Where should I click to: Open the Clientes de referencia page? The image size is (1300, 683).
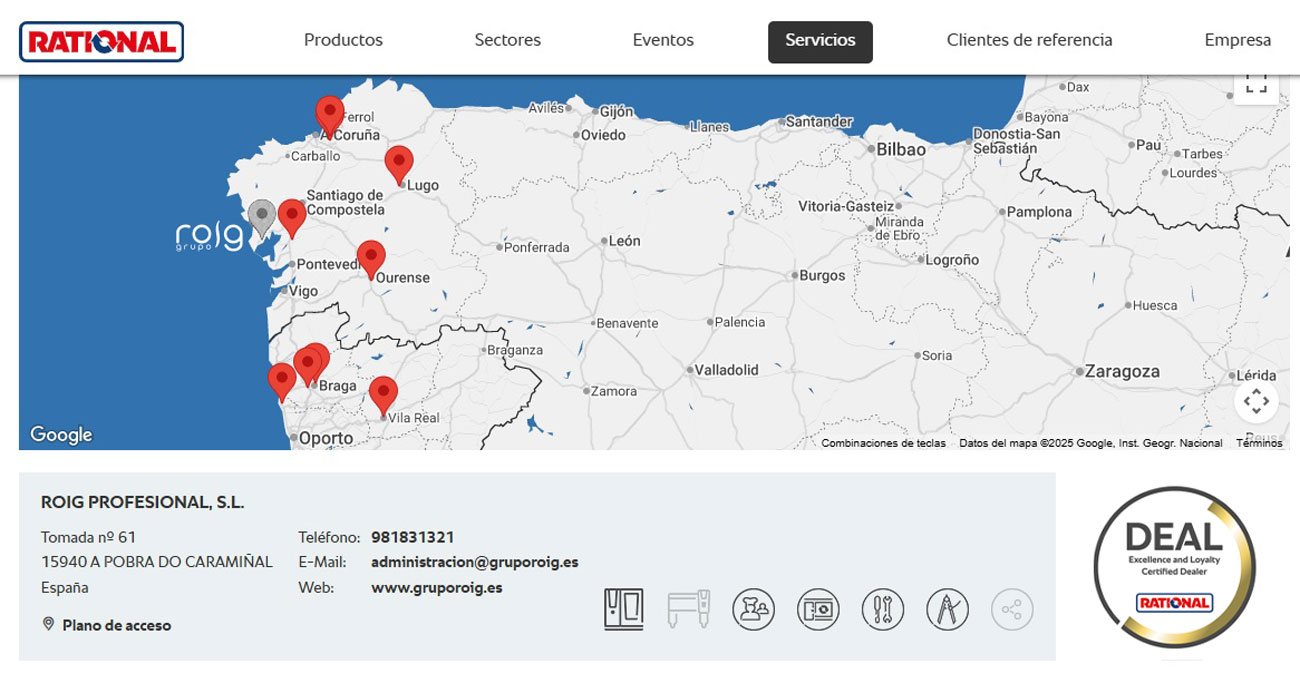click(1029, 40)
